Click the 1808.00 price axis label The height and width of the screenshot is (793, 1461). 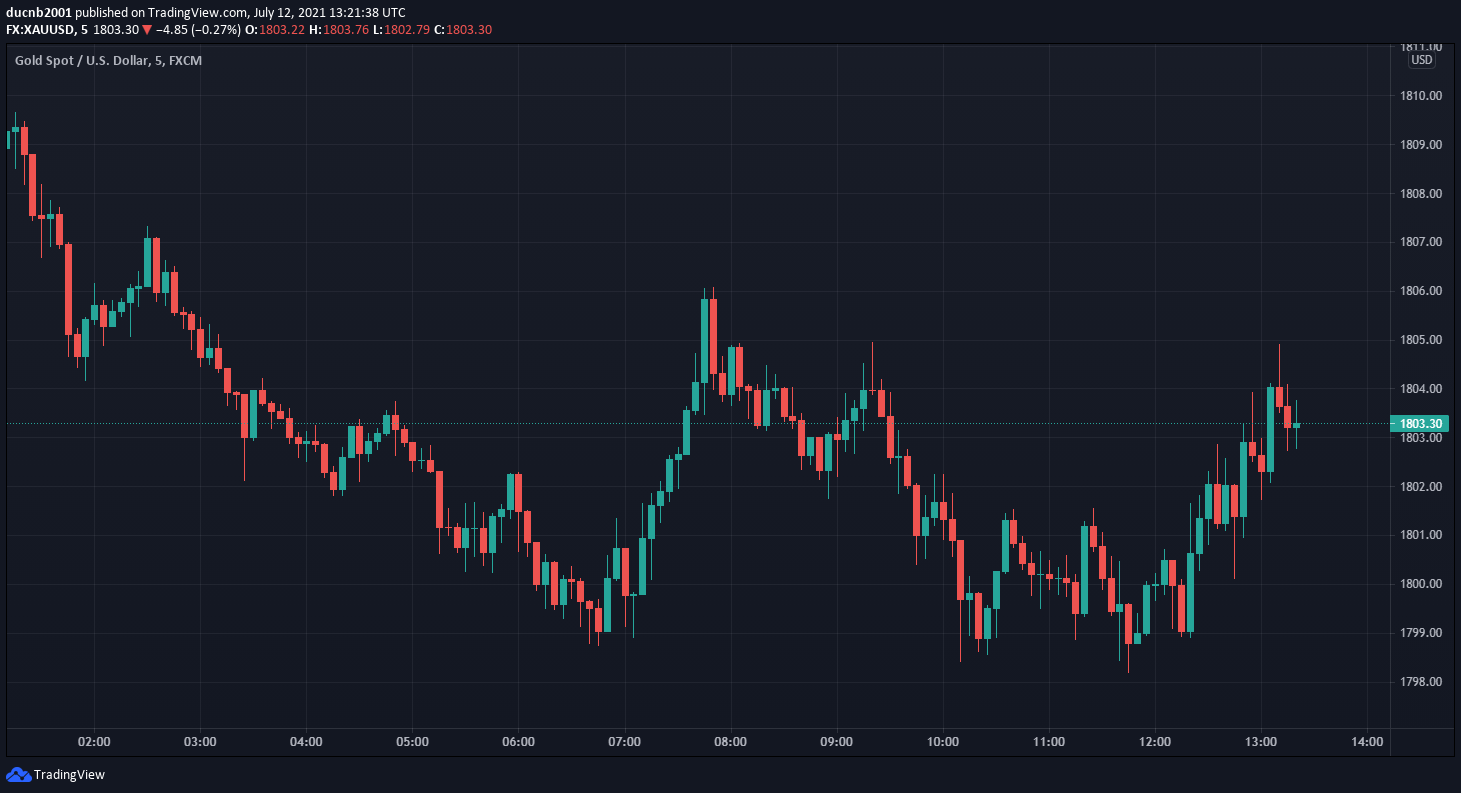pos(1421,194)
